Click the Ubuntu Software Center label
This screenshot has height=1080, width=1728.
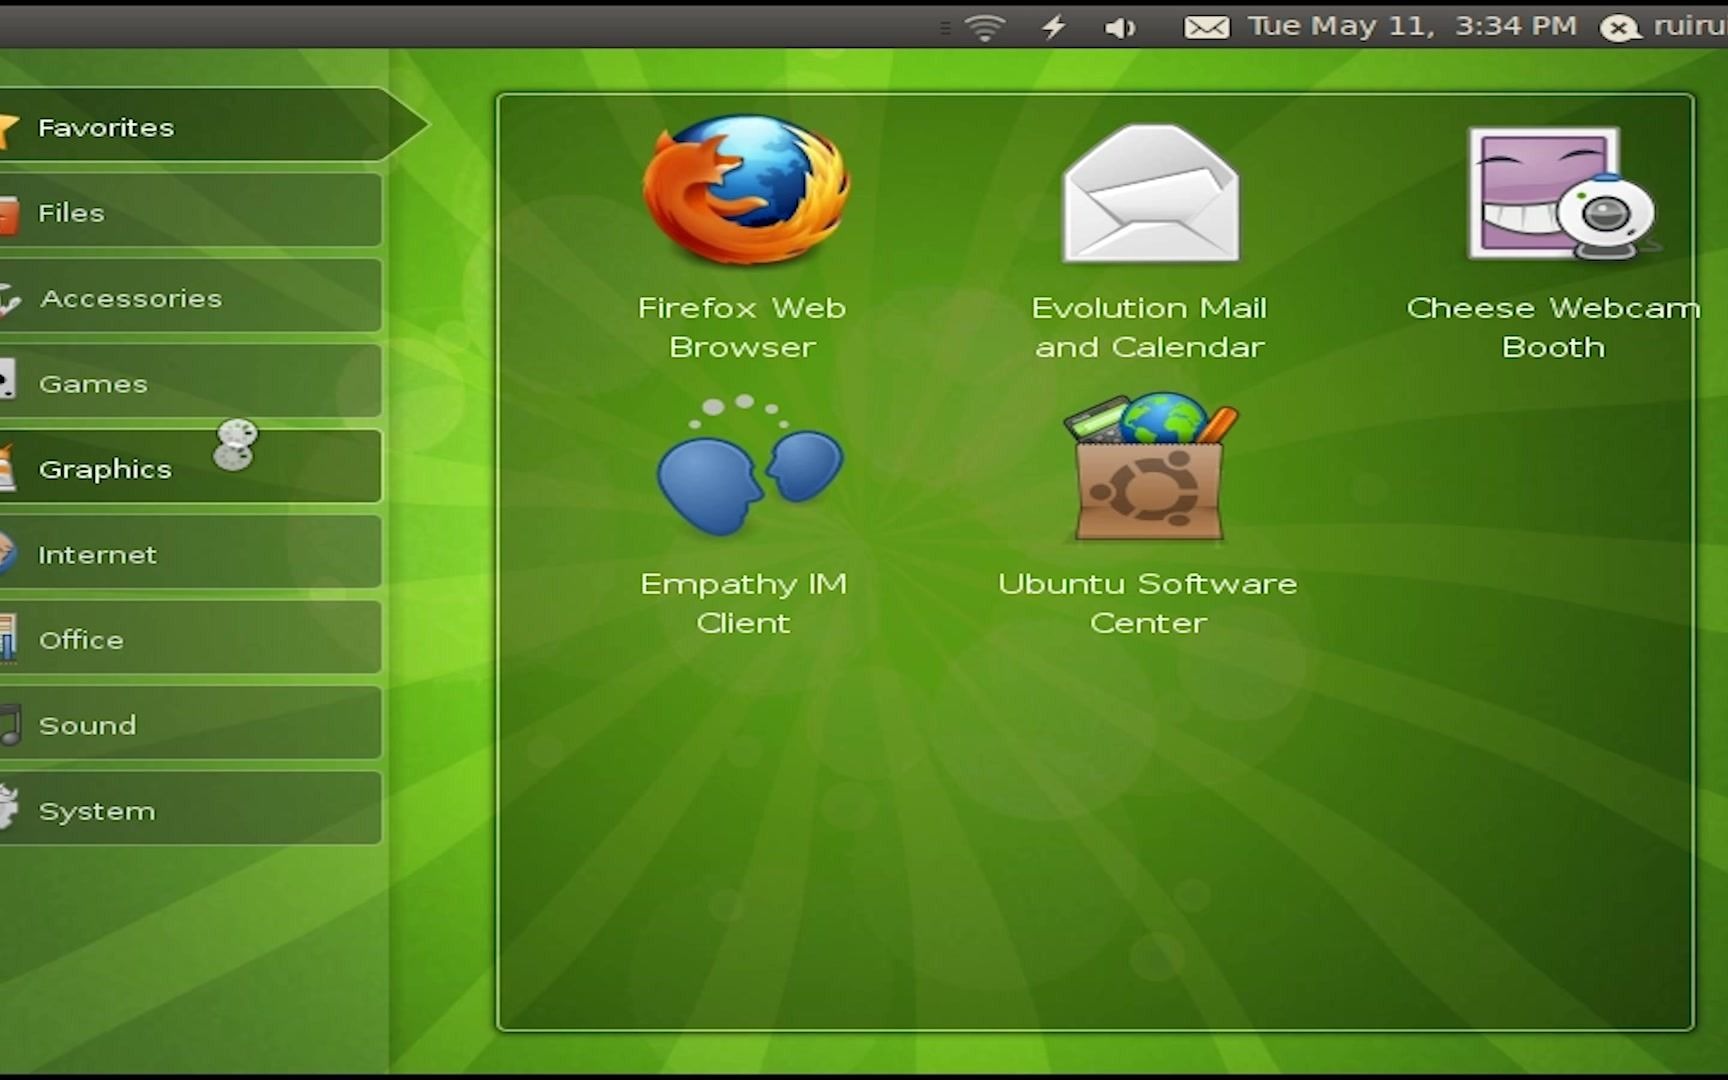[1148, 603]
